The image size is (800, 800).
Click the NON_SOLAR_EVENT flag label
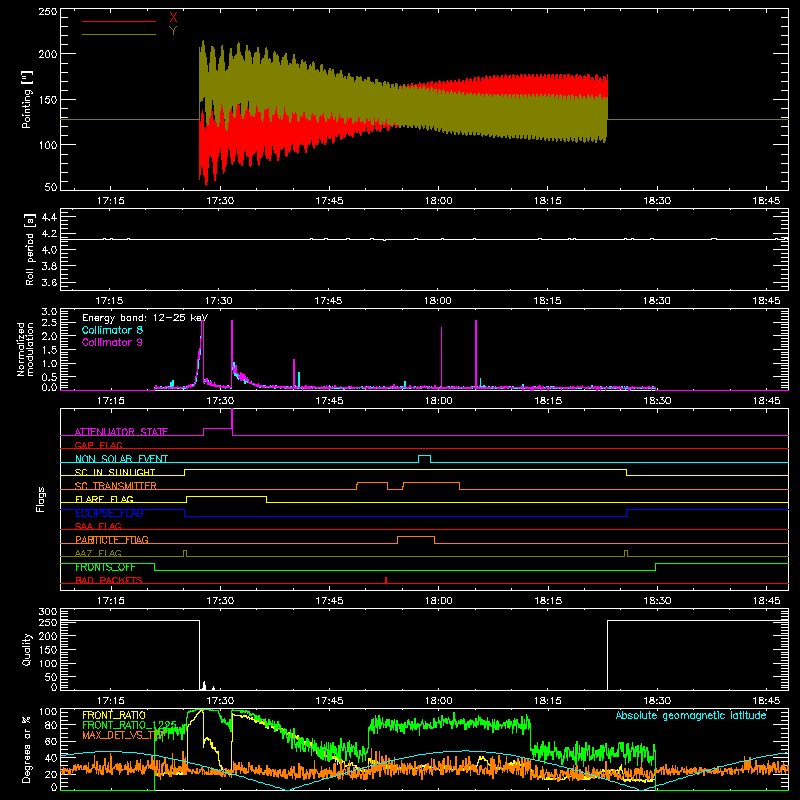pyautogui.click(x=121, y=459)
